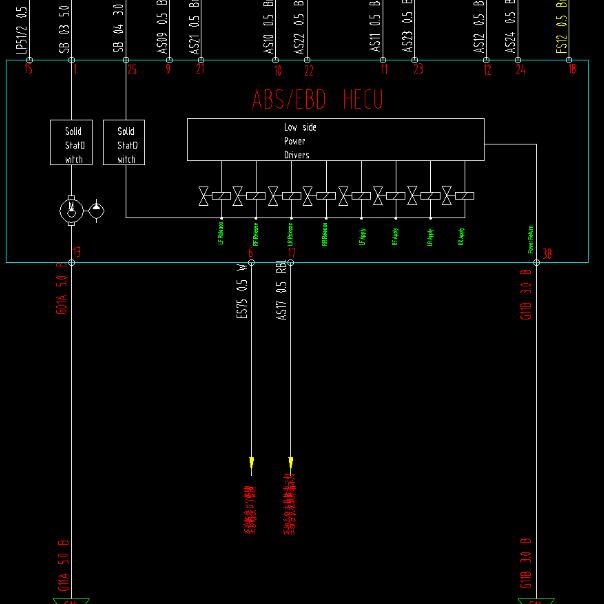Select the G01B 3.0 B label just below pin 38

click(x=526, y=295)
